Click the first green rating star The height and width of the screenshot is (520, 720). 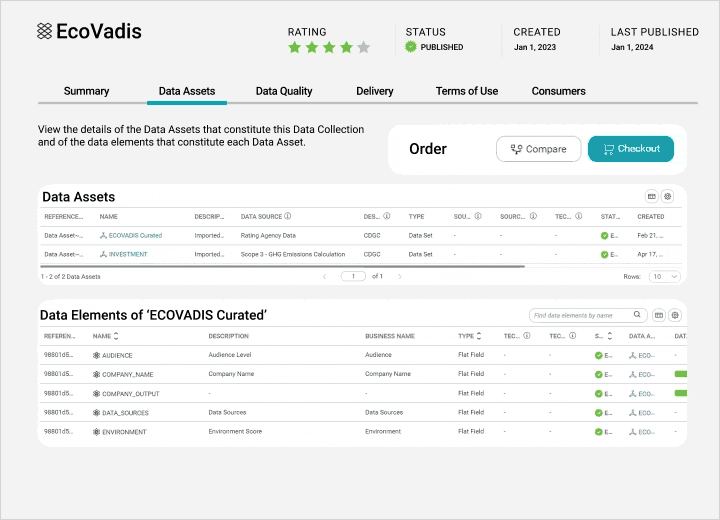[295, 47]
